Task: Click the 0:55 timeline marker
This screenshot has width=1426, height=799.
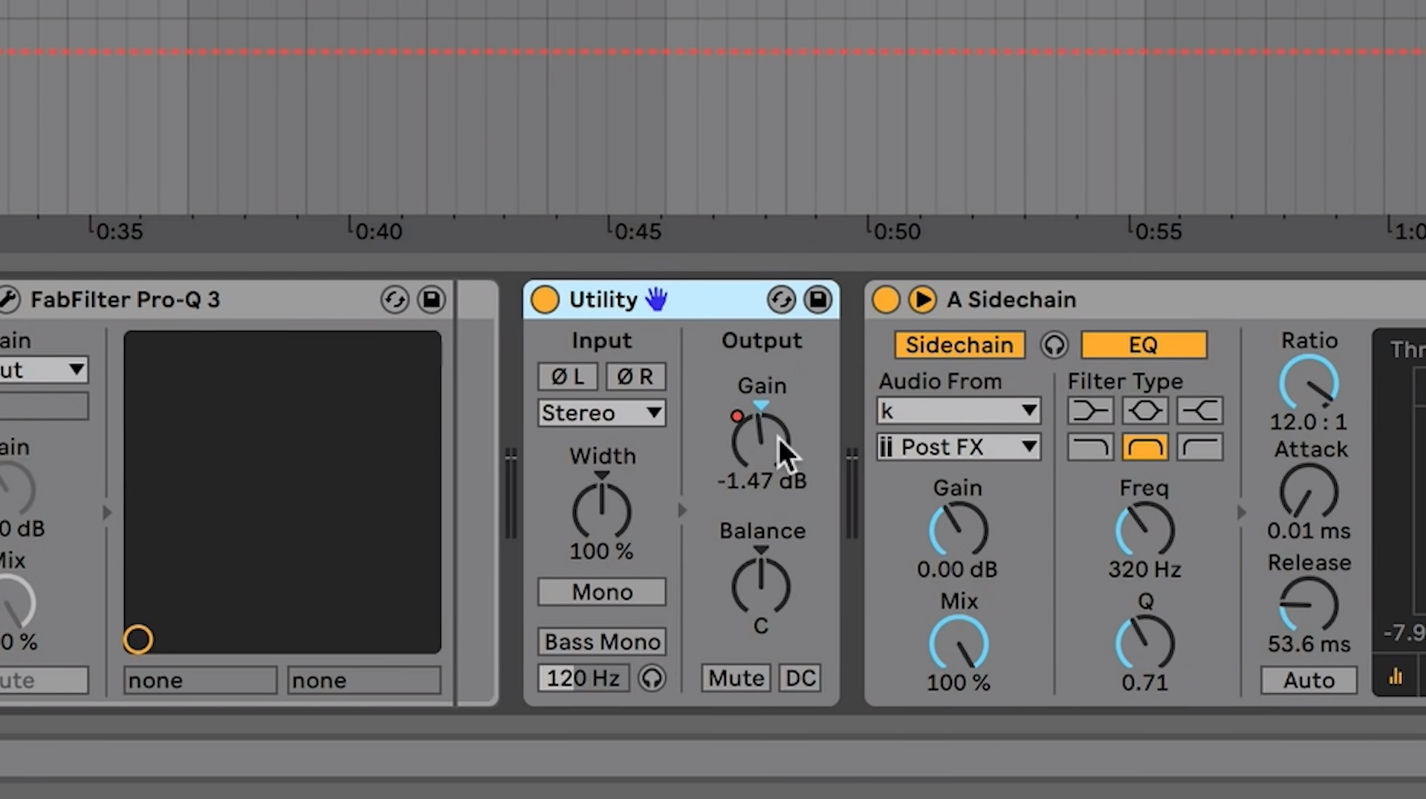Action: (x=1158, y=231)
